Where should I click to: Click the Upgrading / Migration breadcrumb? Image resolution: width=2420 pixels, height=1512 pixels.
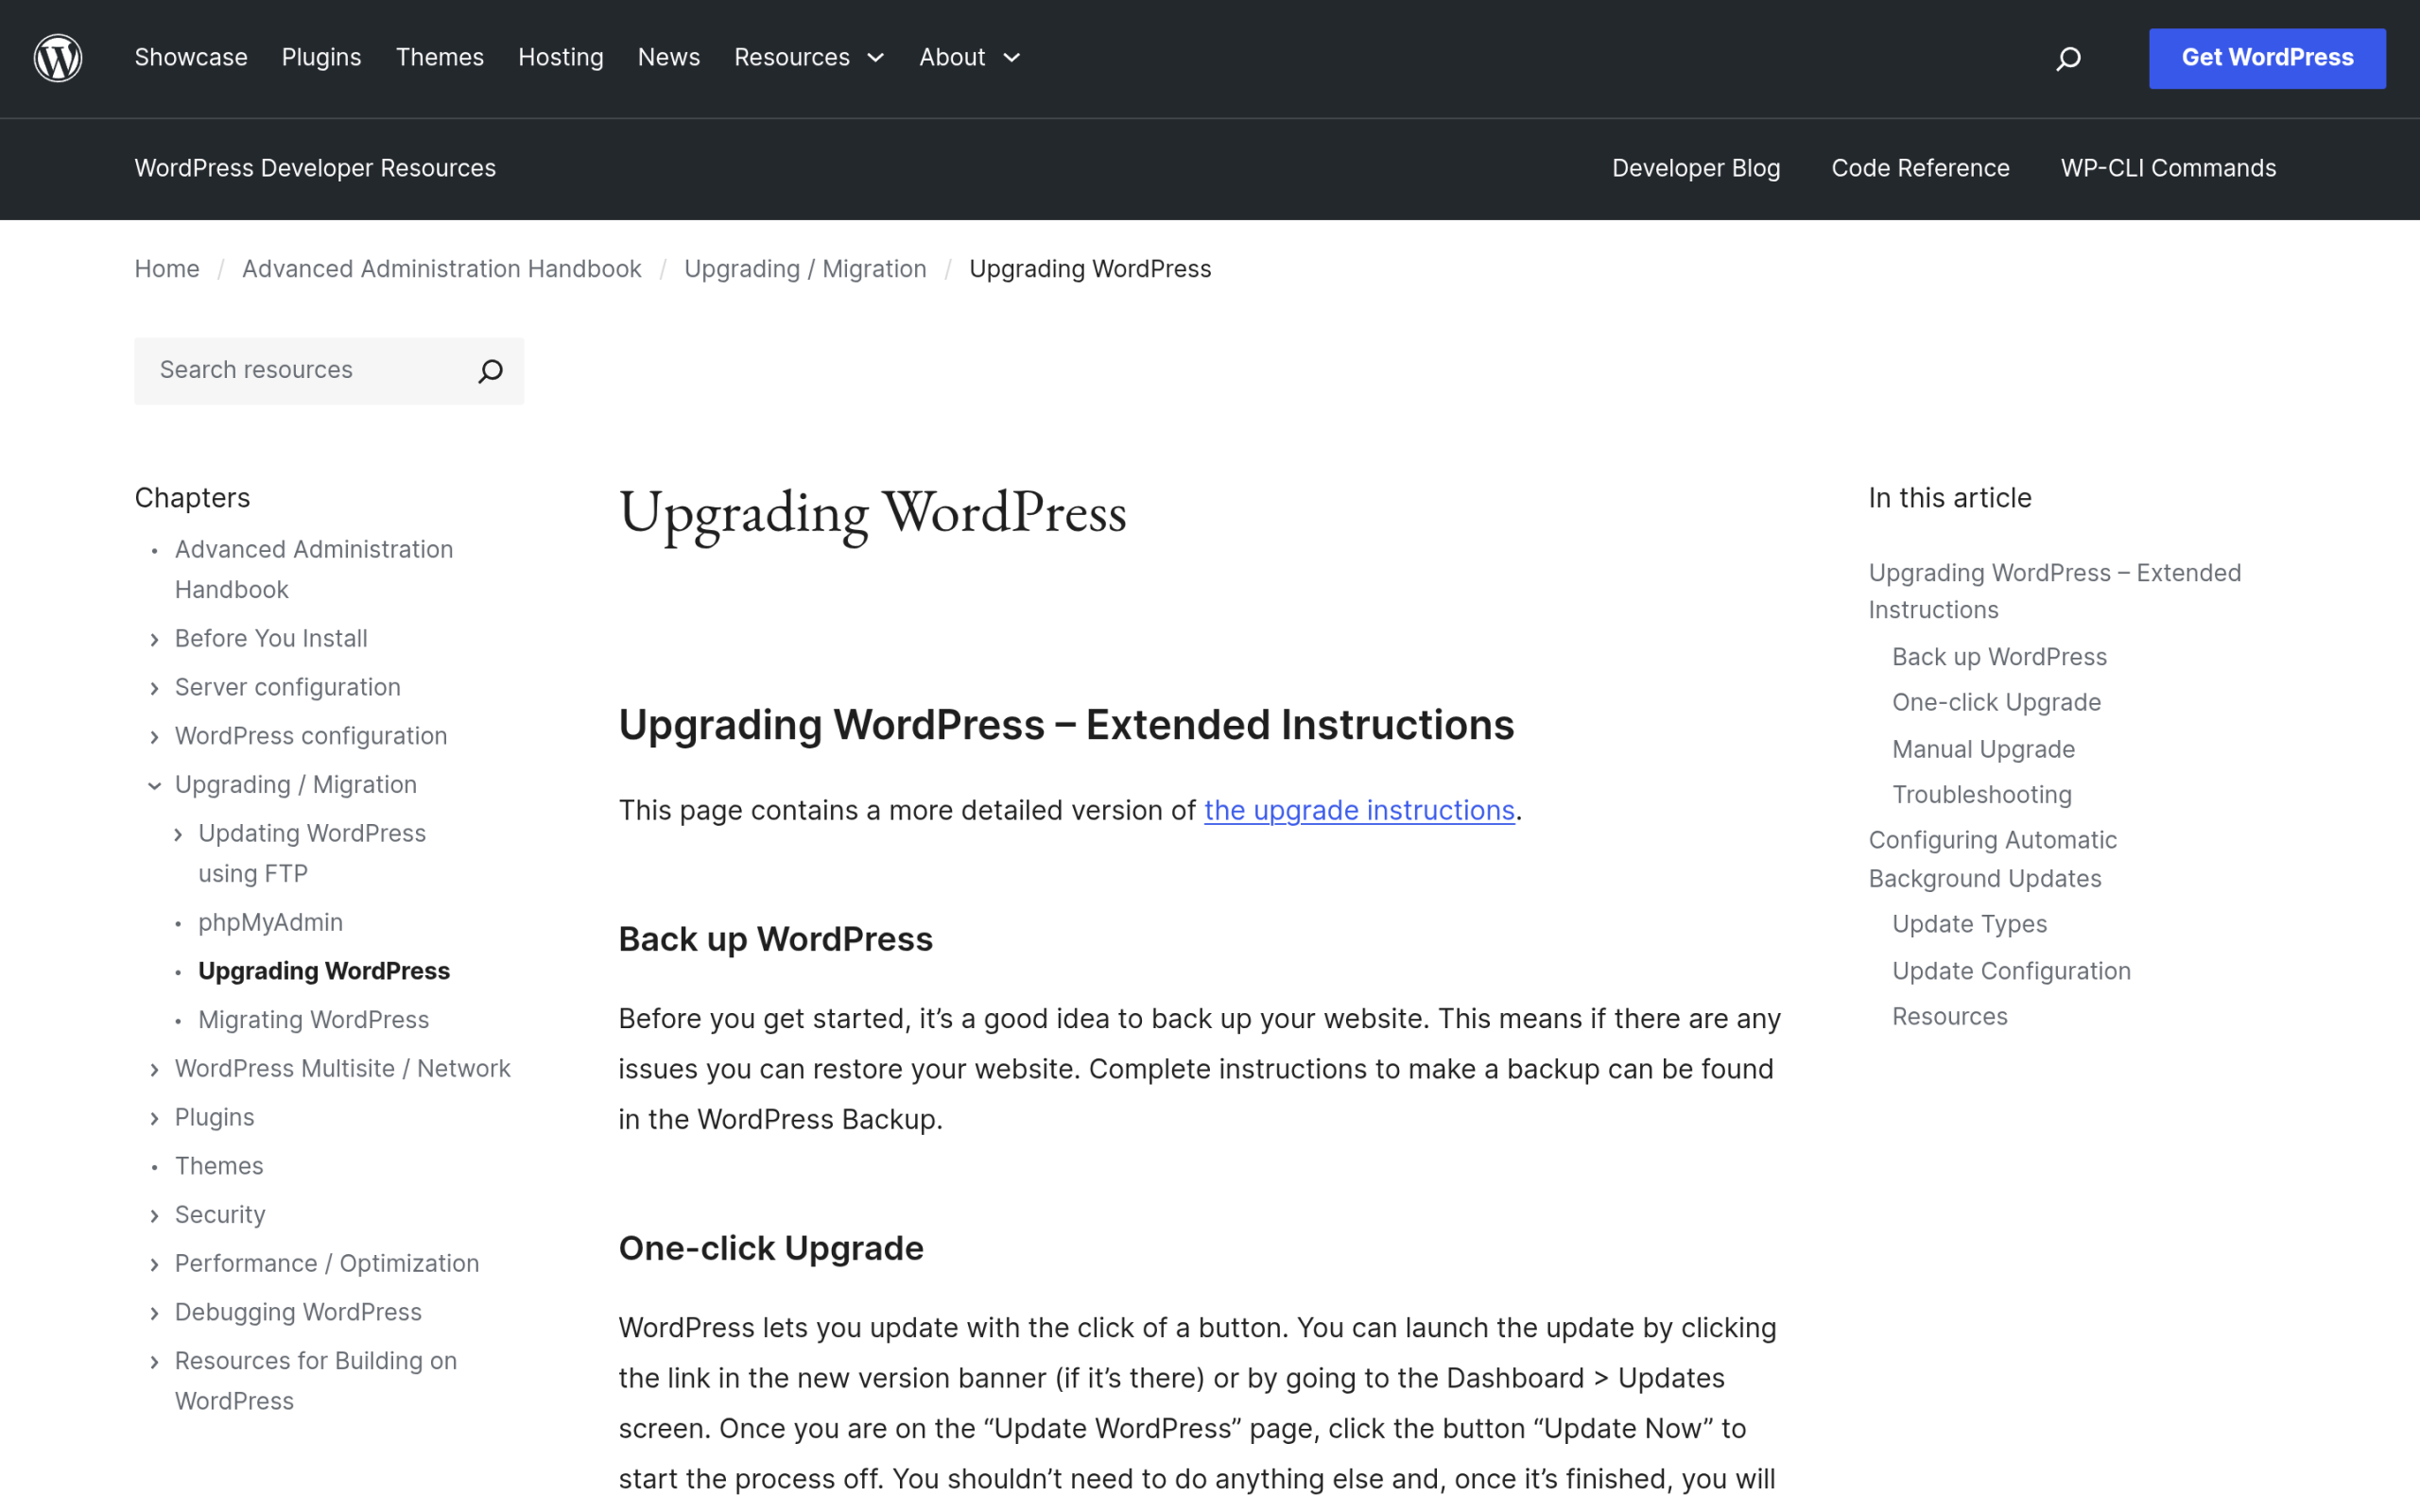(x=805, y=269)
